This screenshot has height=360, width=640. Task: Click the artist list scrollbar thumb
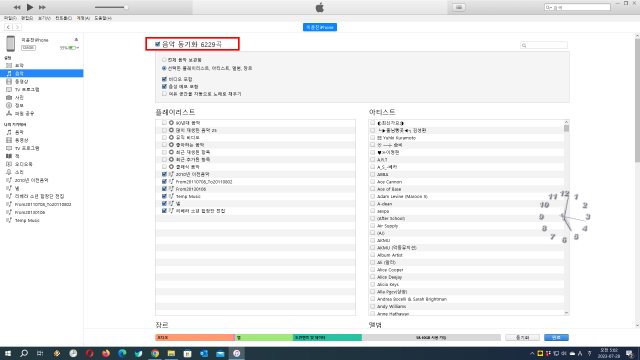click(x=566, y=128)
